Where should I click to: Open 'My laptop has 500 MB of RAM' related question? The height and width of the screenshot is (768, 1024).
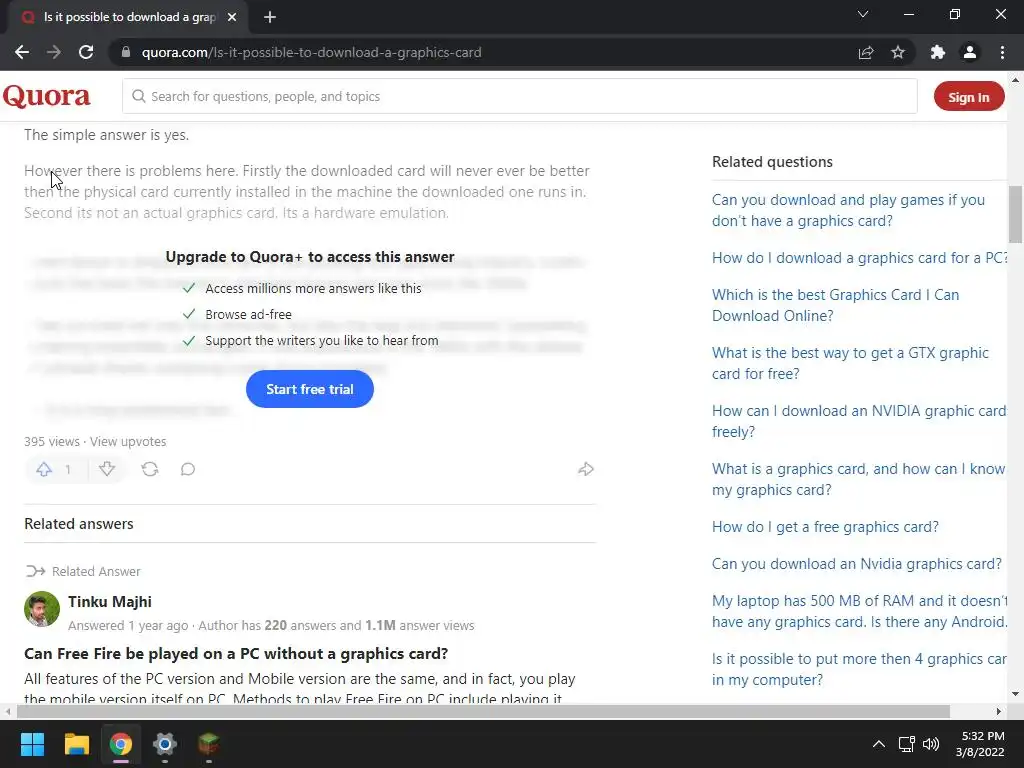point(859,611)
